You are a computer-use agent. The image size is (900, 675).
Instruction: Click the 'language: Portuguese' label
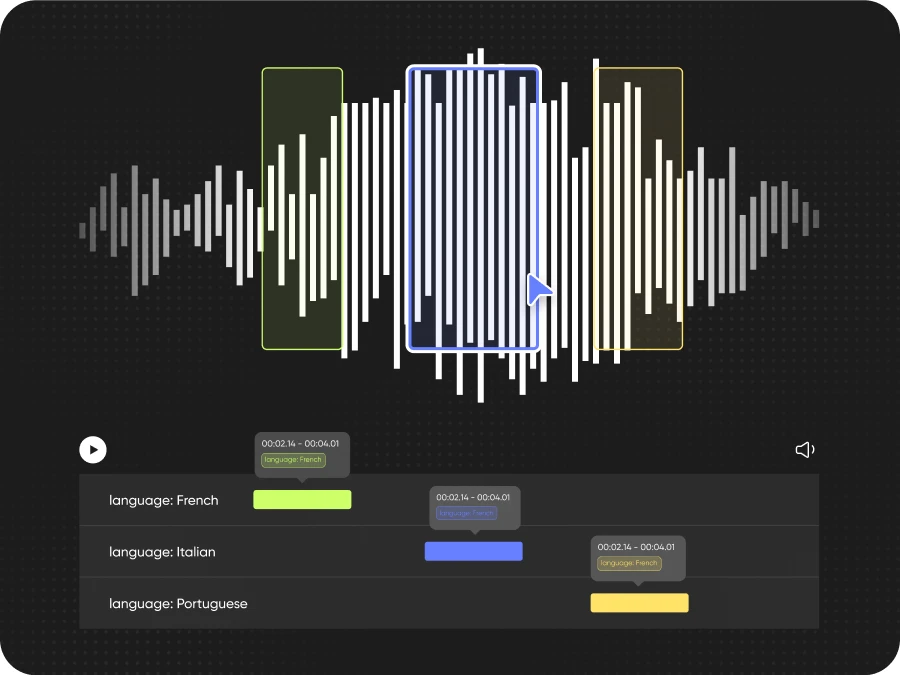(x=177, y=603)
